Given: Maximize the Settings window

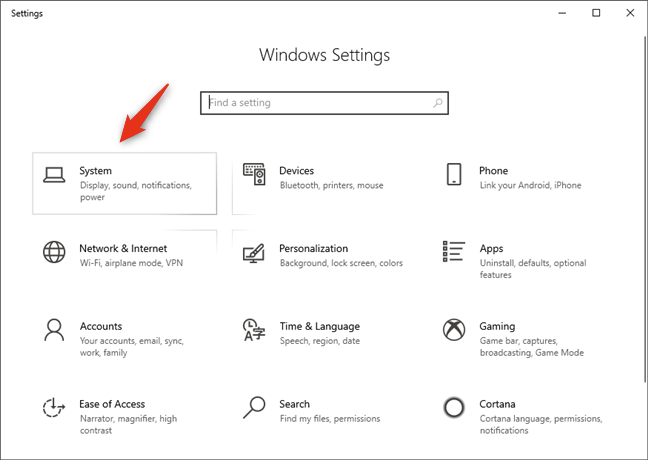Looking at the screenshot, I should coord(596,13).
